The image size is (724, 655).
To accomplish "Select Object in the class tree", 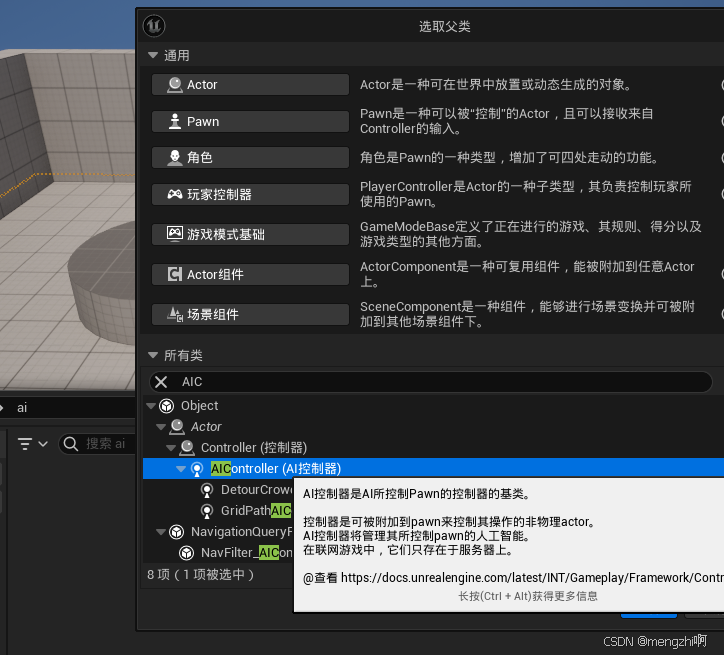I will 199,406.
